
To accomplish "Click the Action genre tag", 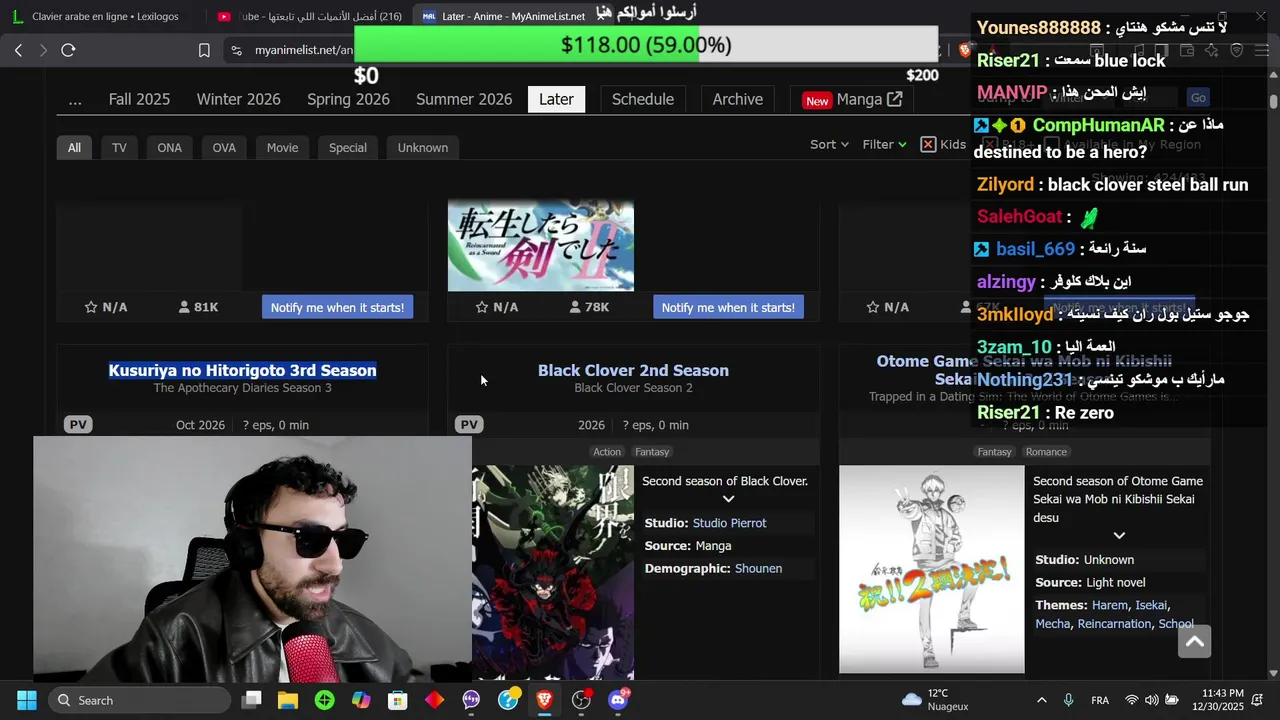I will [x=607, y=452].
